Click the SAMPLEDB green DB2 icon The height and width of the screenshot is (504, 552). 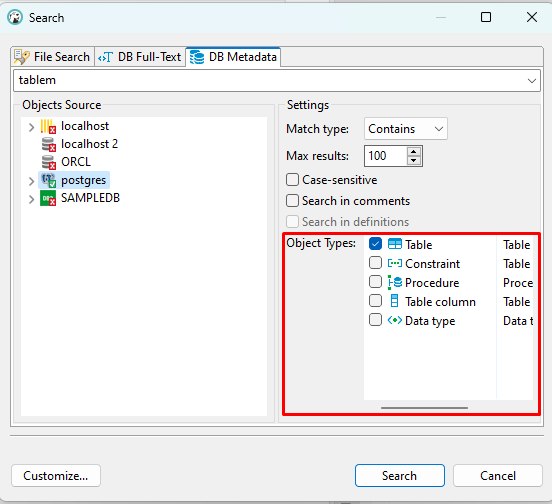click(48, 198)
